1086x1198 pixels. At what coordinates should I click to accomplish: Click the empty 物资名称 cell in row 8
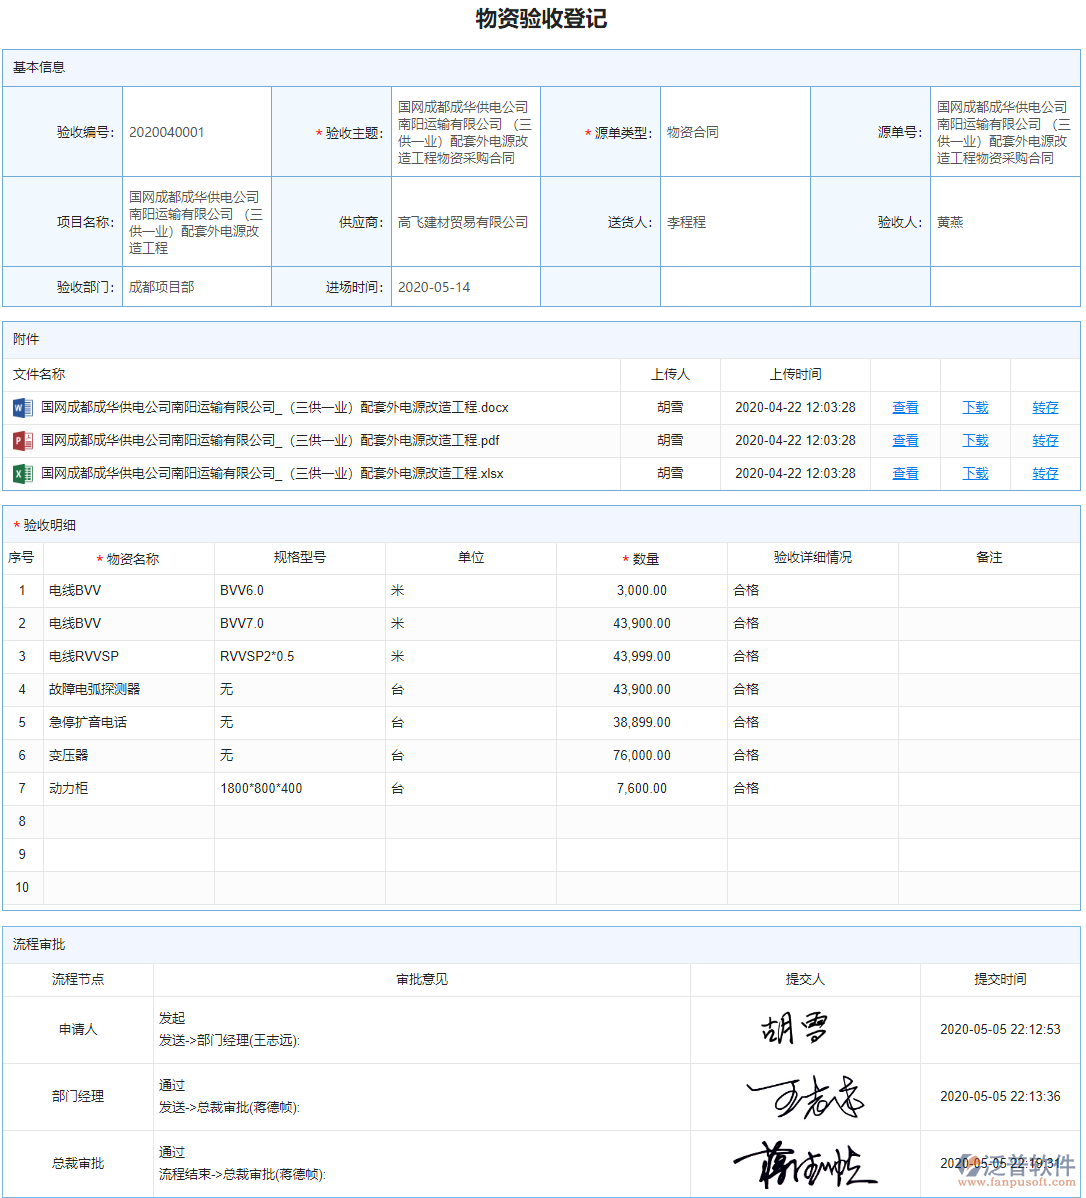pos(130,821)
